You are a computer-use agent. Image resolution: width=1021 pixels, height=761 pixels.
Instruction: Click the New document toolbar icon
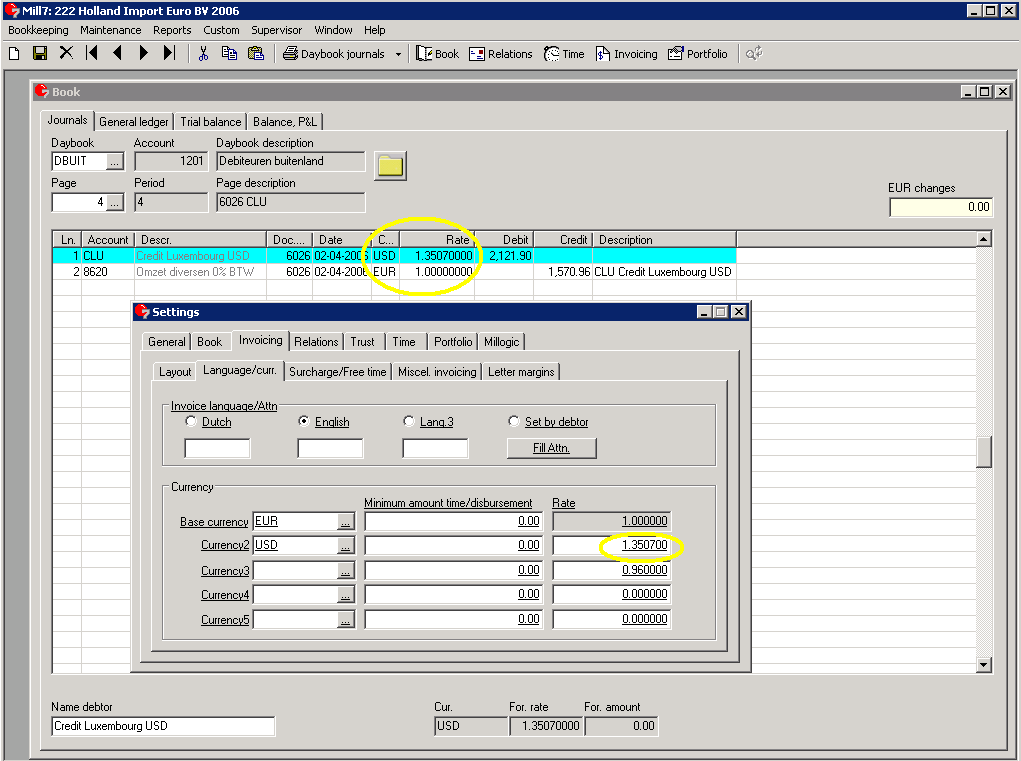[x=14, y=53]
